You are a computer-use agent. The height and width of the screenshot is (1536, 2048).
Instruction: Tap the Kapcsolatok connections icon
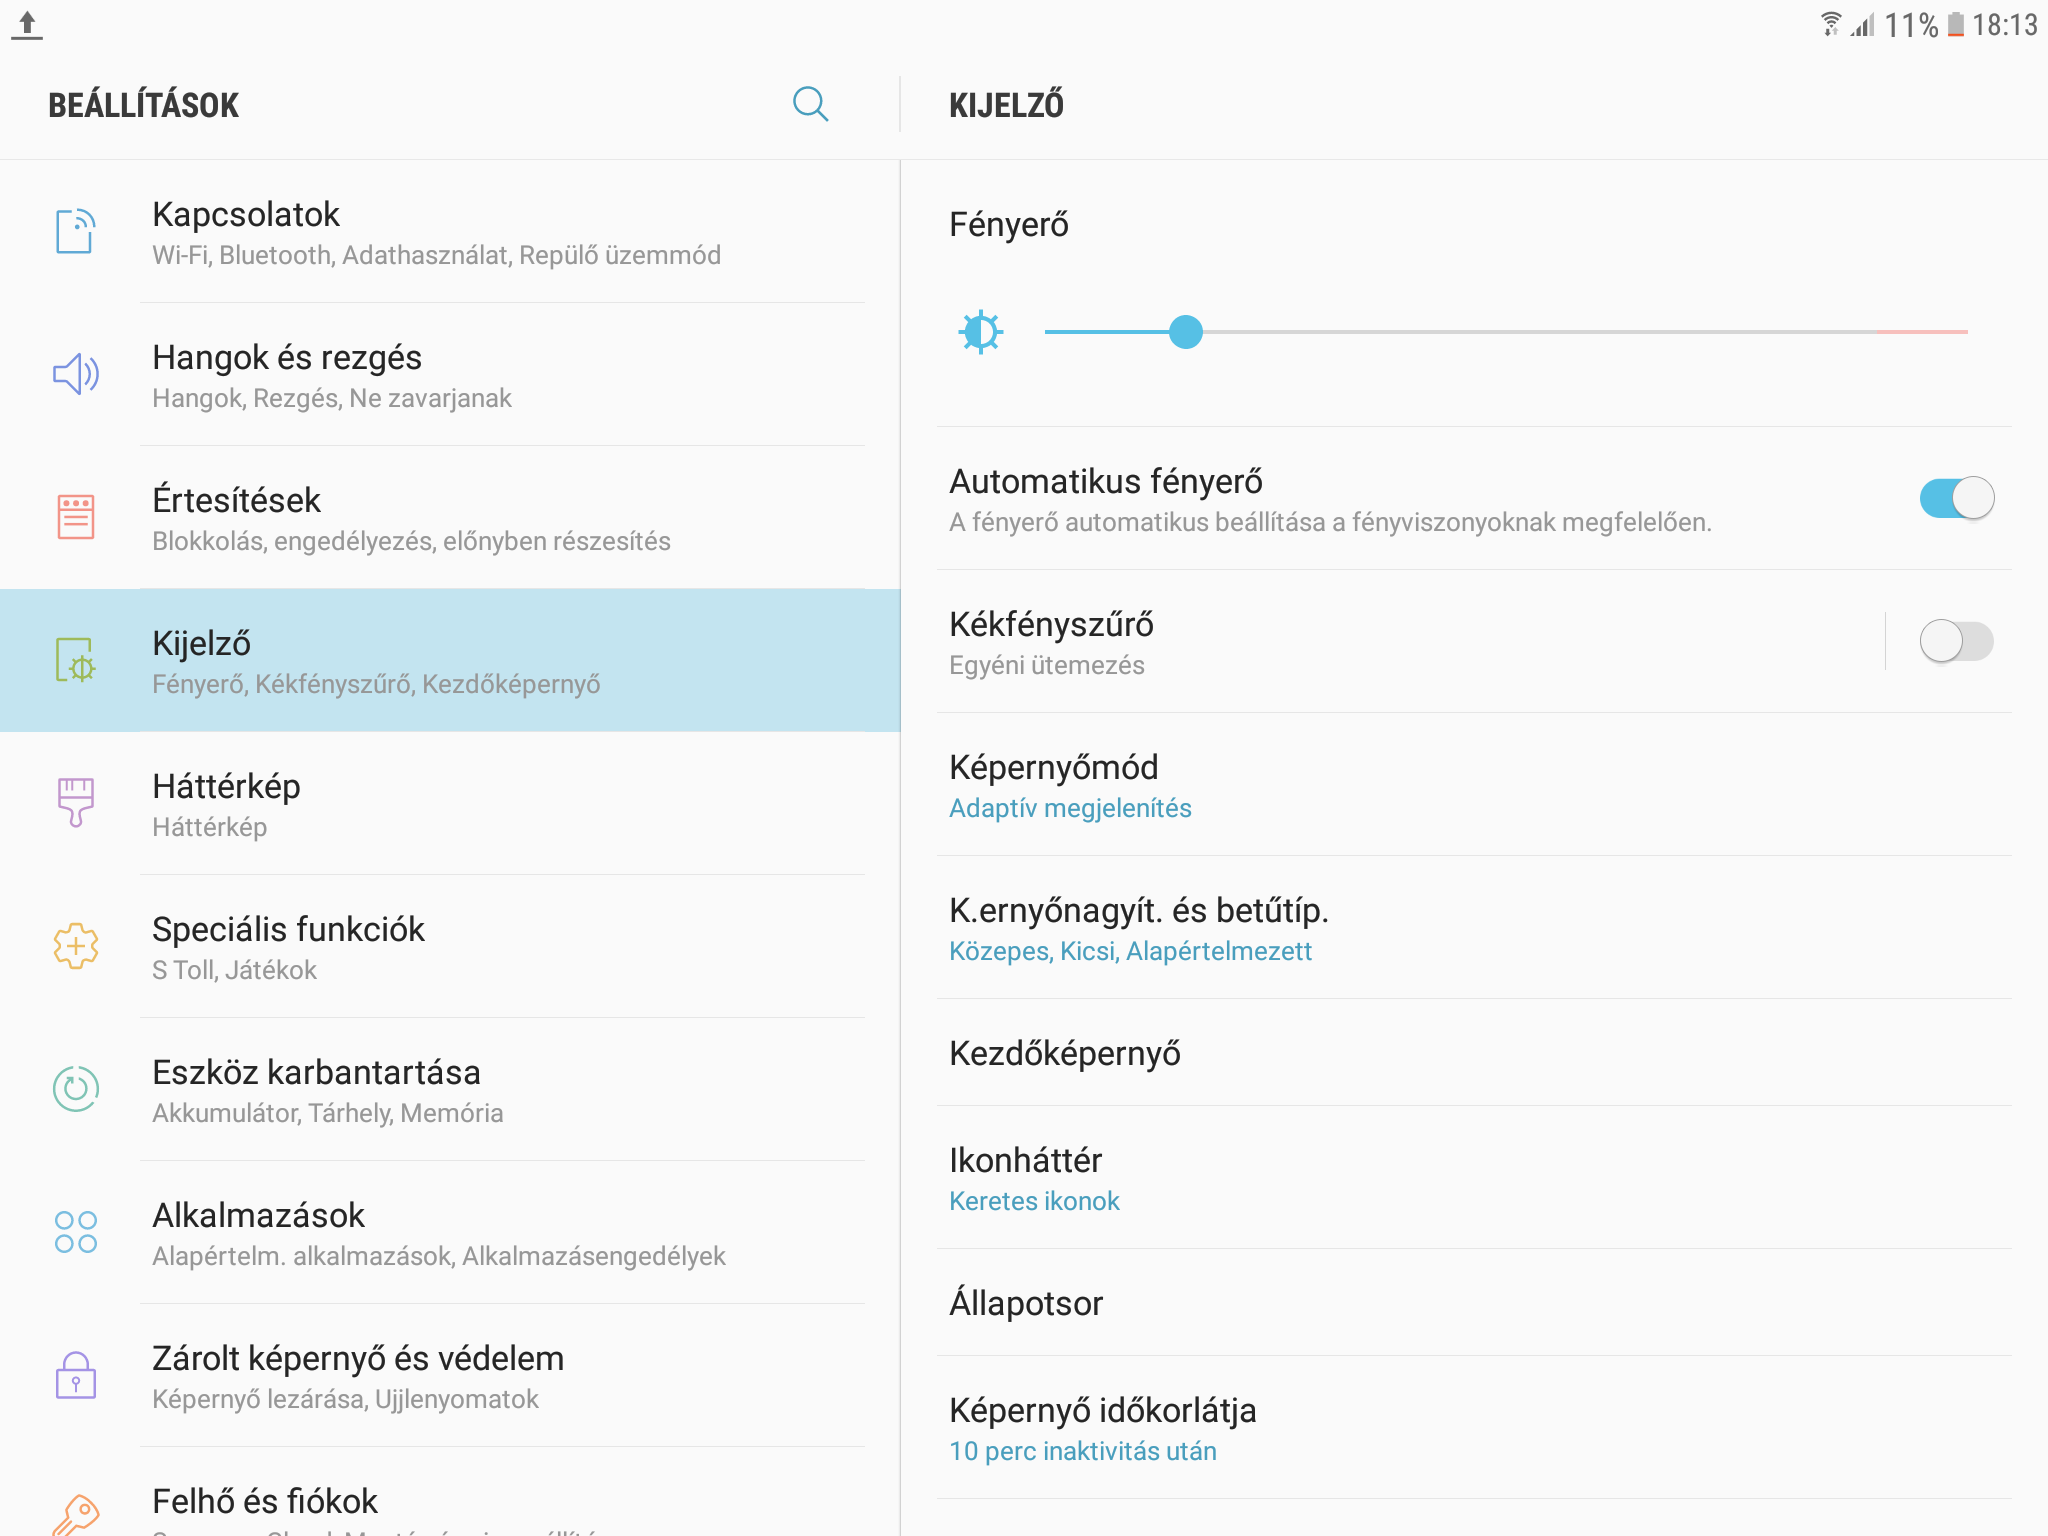click(x=76, y=231)
